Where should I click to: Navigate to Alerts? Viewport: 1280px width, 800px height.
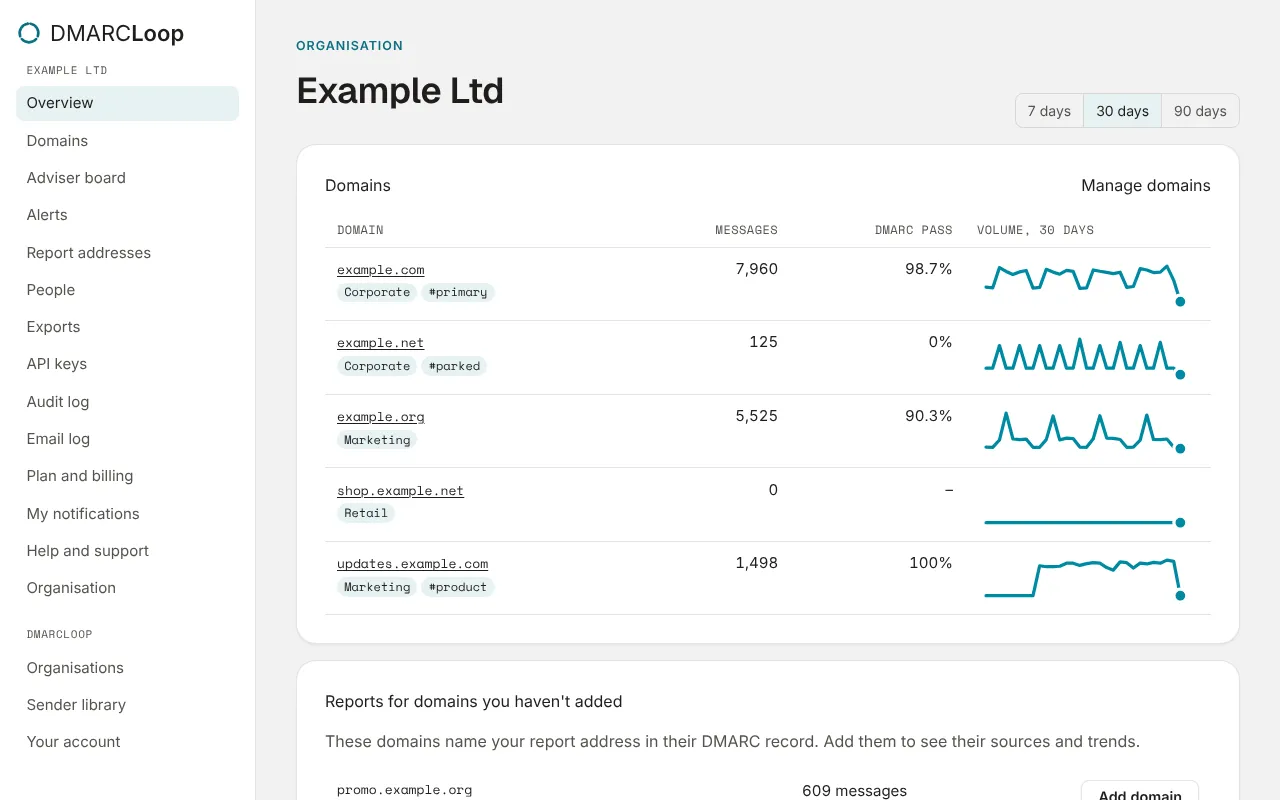[x=127, y=215]
